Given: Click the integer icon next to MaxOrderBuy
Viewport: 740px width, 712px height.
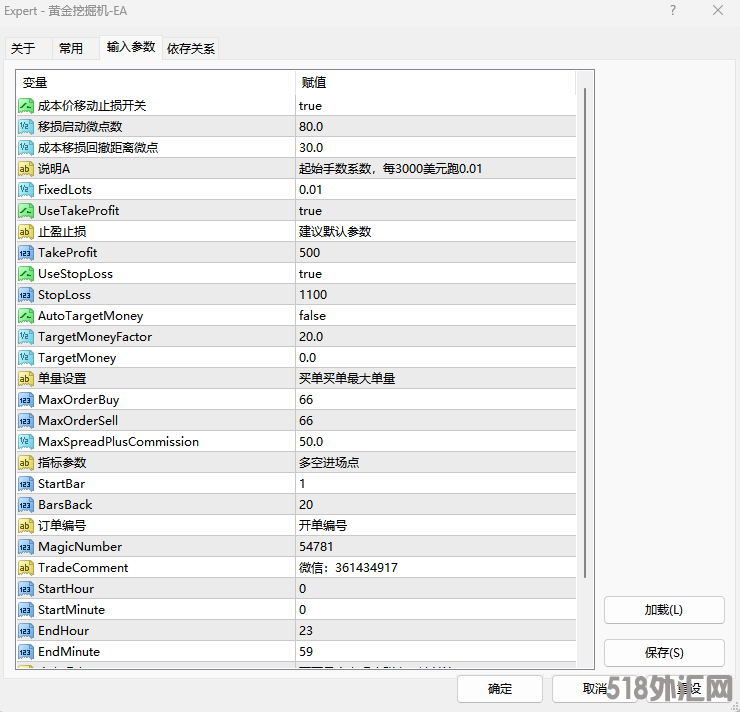Looking at the screenshot, I should point(25,400).
